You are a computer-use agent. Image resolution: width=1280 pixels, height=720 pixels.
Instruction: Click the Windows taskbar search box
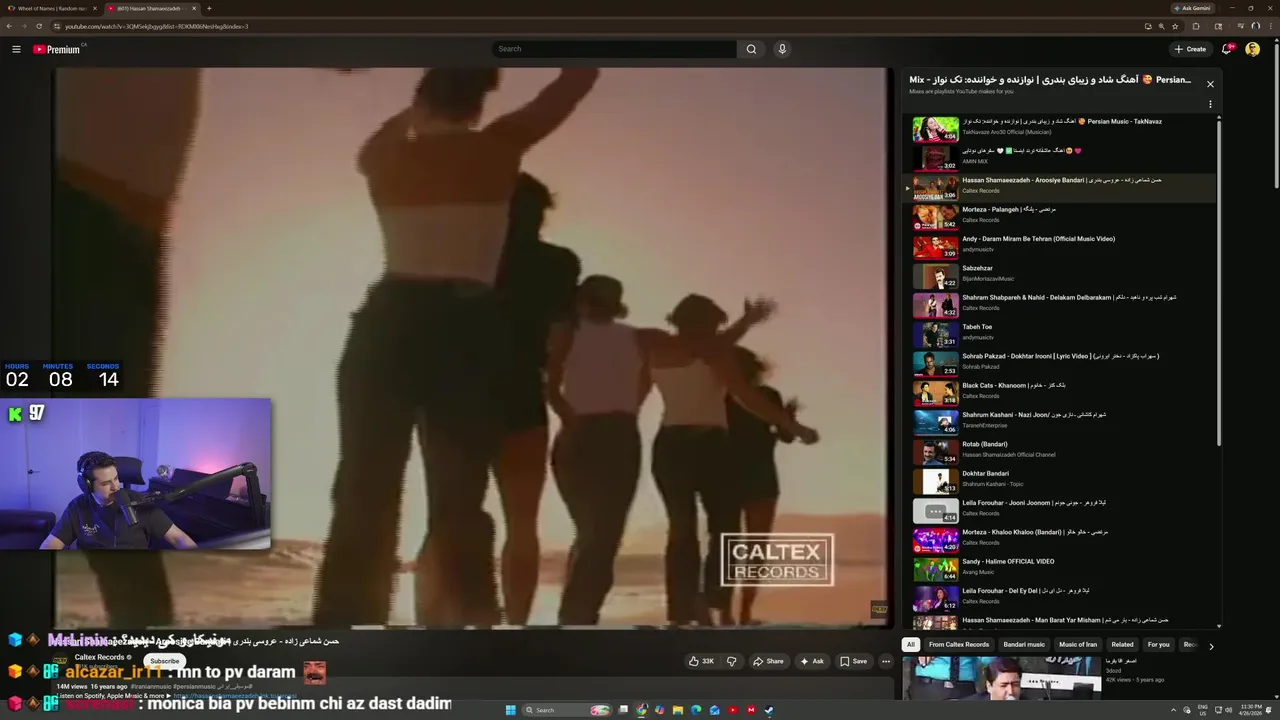click(567, 710)
